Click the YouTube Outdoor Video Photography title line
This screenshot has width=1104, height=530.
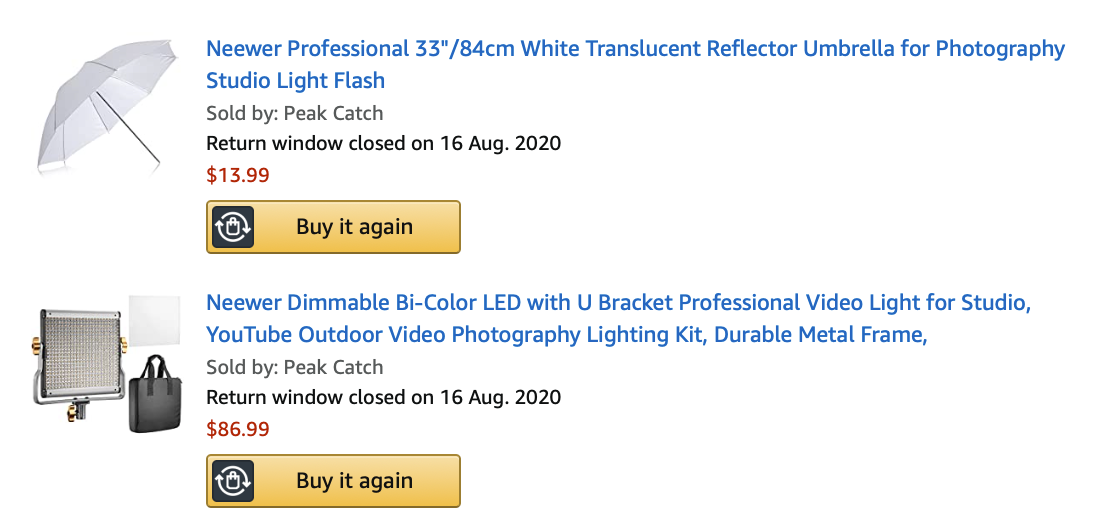tap(567, 335)
